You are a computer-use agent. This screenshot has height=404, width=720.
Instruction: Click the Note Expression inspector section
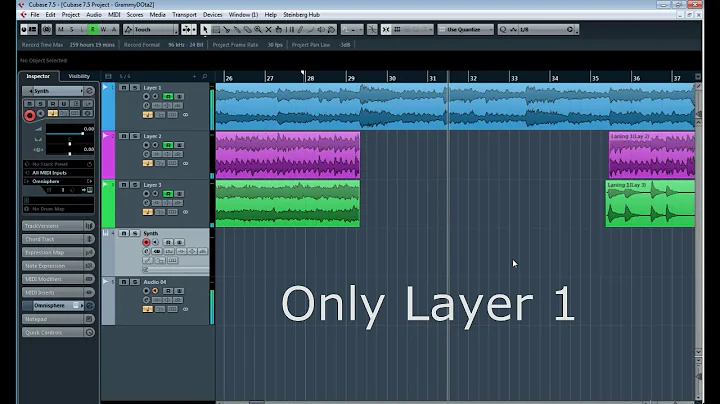58,266
